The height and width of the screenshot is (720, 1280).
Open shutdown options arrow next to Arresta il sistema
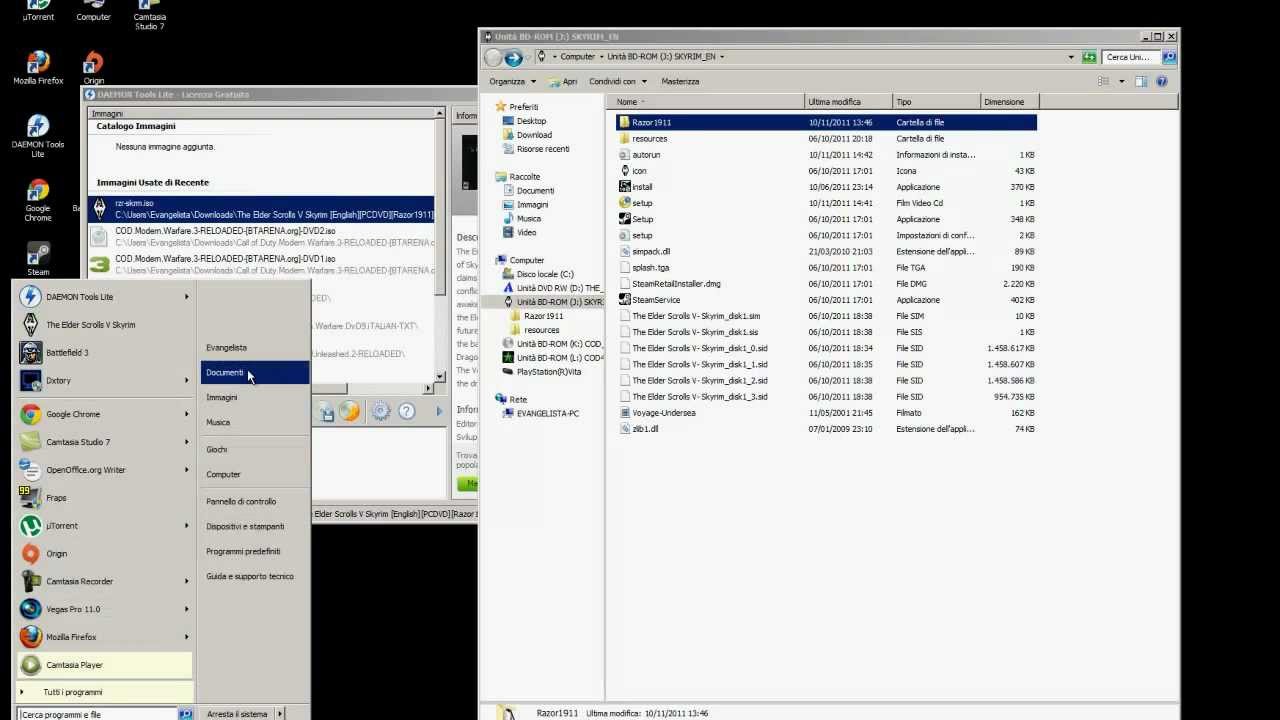[280, 714]
